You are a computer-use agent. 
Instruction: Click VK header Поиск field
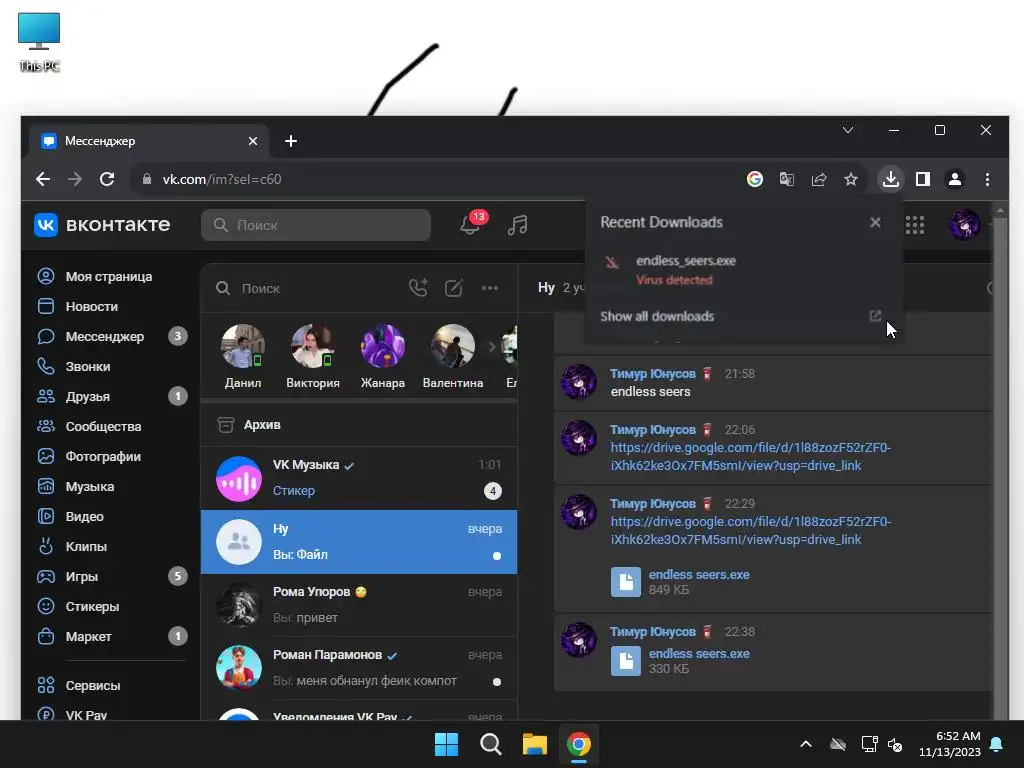[x=316, y=225]
